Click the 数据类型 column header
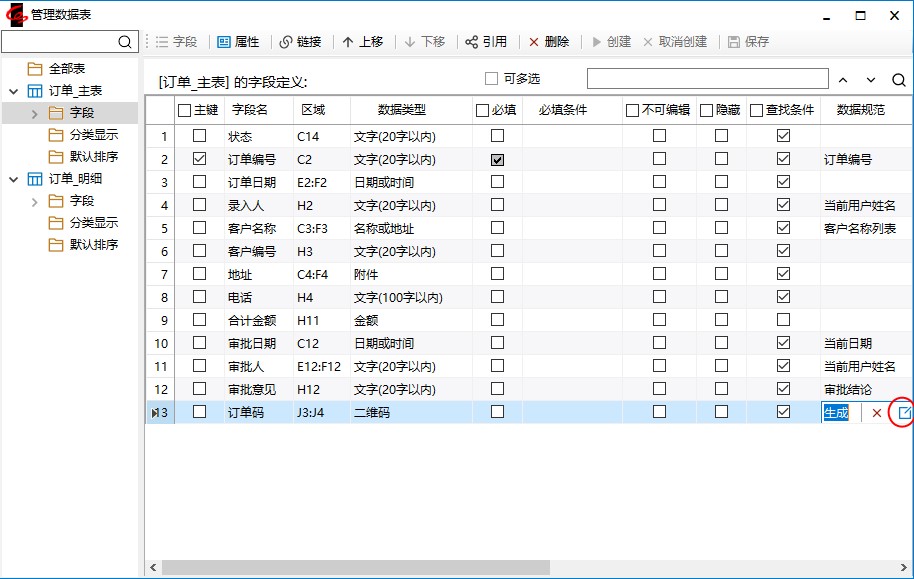 click(x=401, y=110)
